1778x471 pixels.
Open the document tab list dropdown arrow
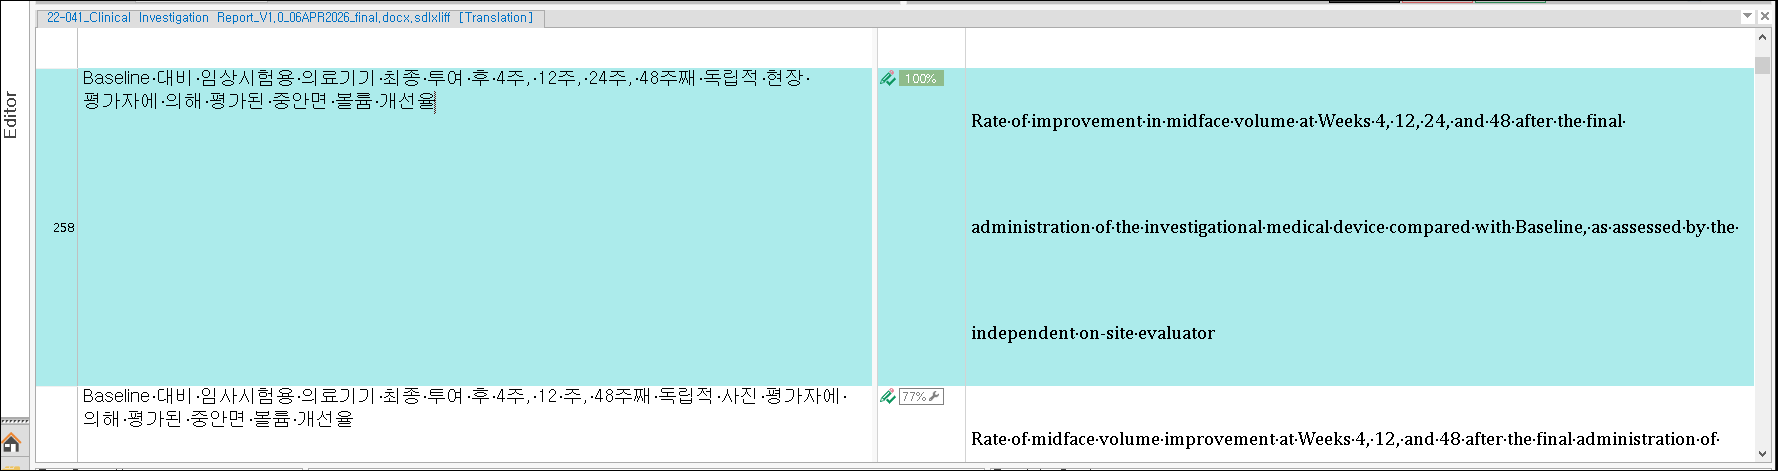coord(1748,16)
